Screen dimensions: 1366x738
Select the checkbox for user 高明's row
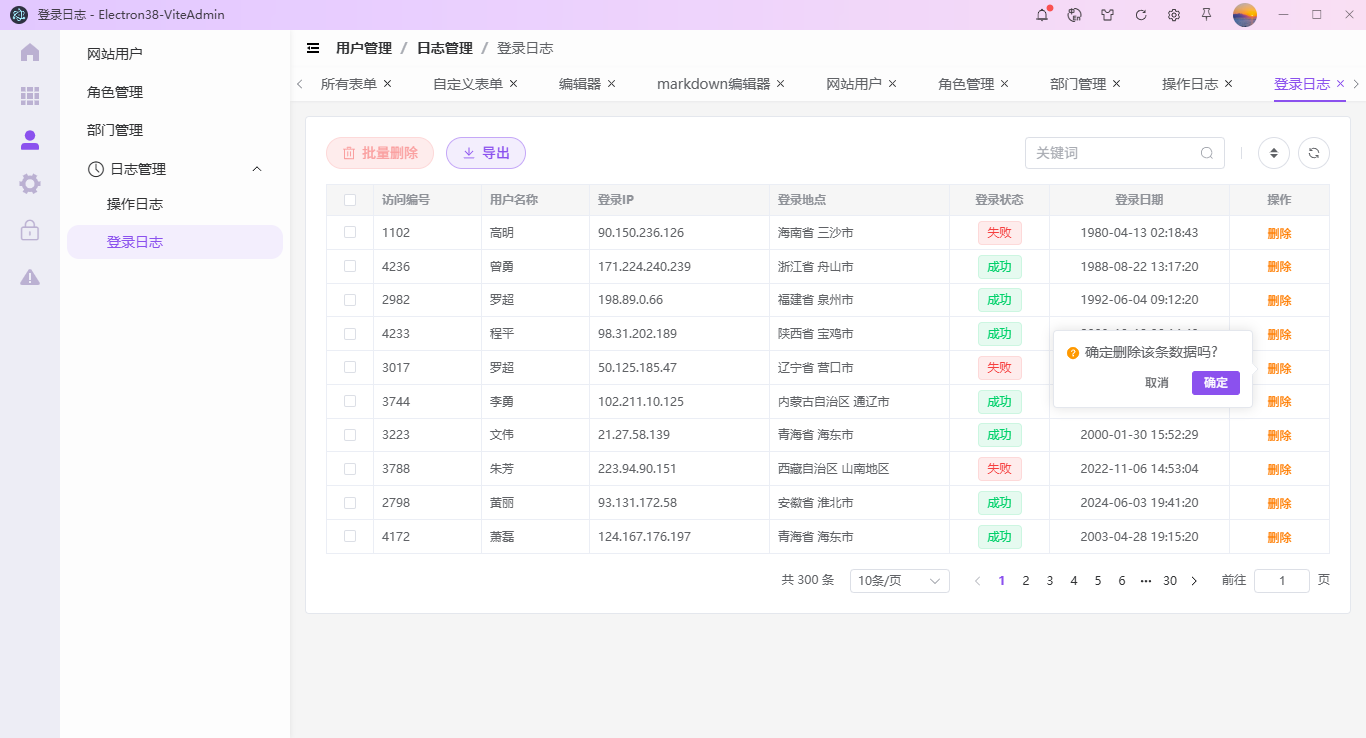(x=349, y=232)
